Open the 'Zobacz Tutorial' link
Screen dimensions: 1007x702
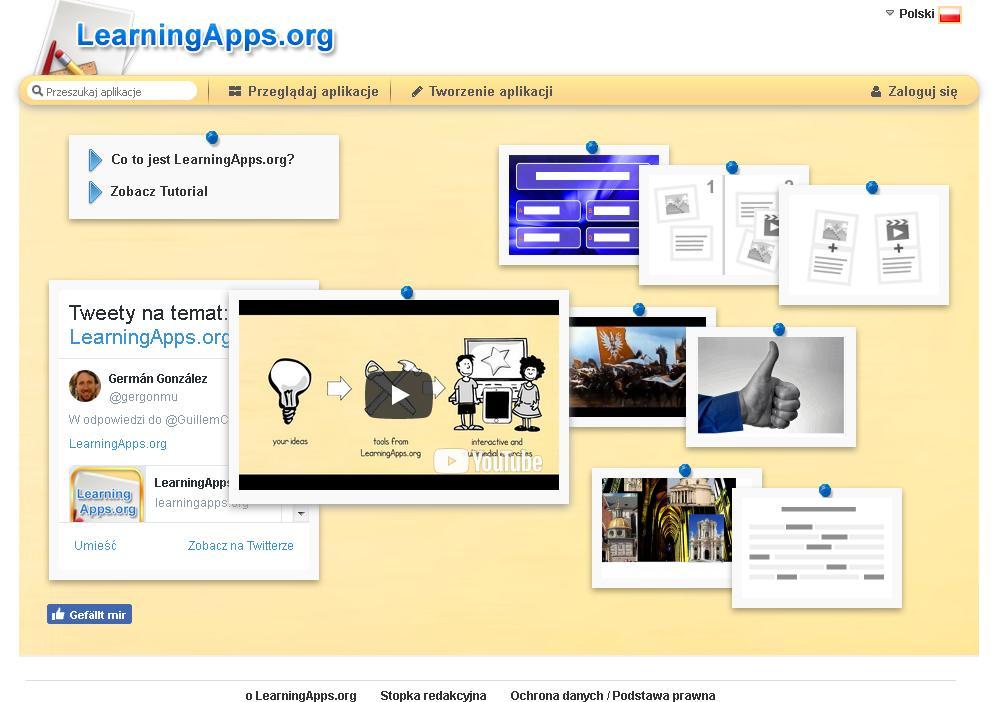point(159,191)
